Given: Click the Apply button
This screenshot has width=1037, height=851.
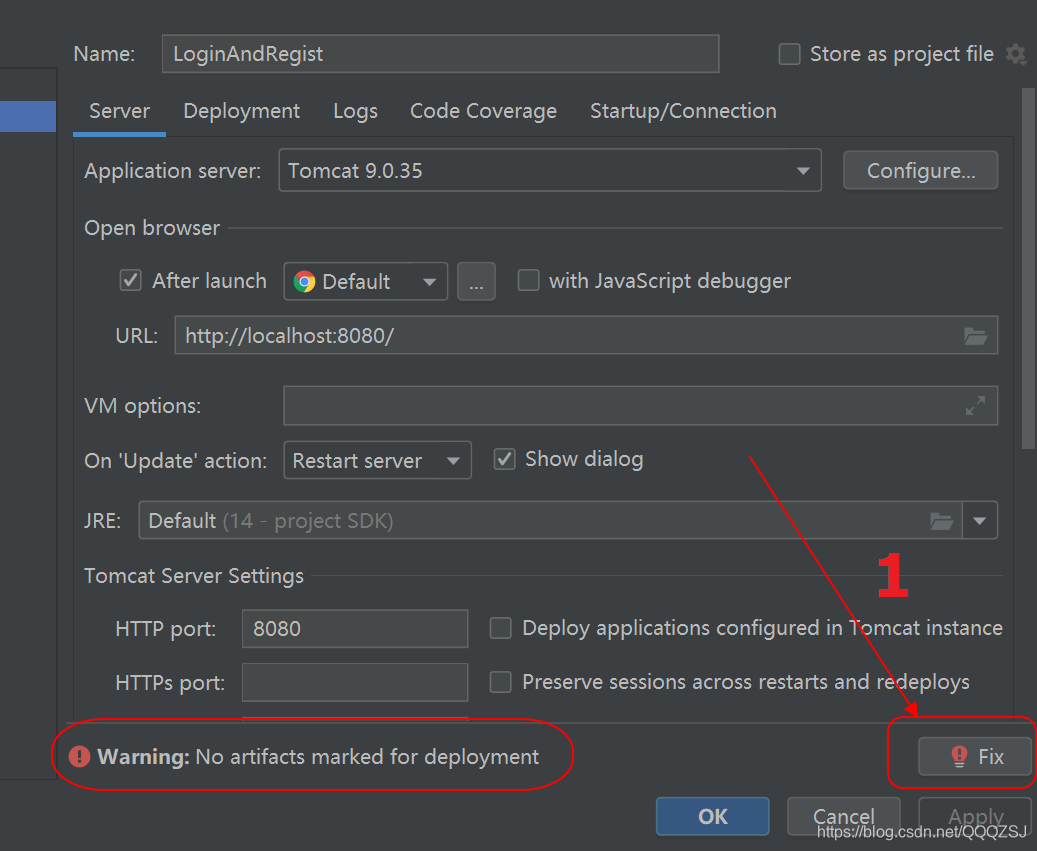Looking at the screenshot, I should [x=975, y=817].
